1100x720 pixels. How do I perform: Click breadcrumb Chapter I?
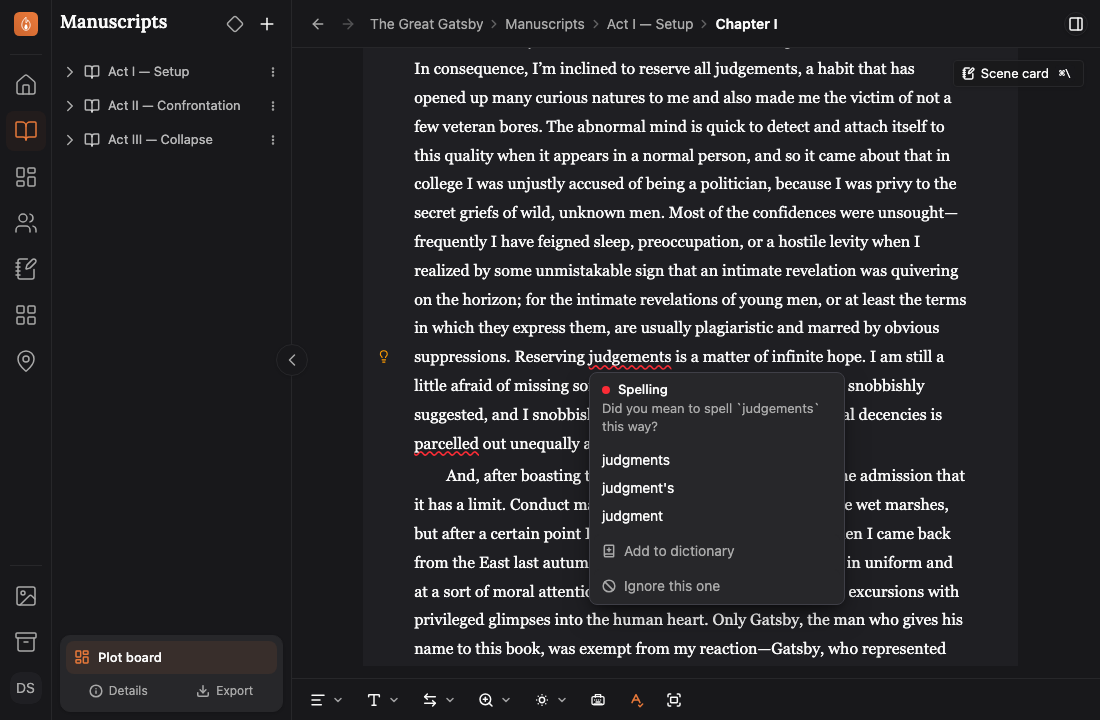click(x=746, y=24)
